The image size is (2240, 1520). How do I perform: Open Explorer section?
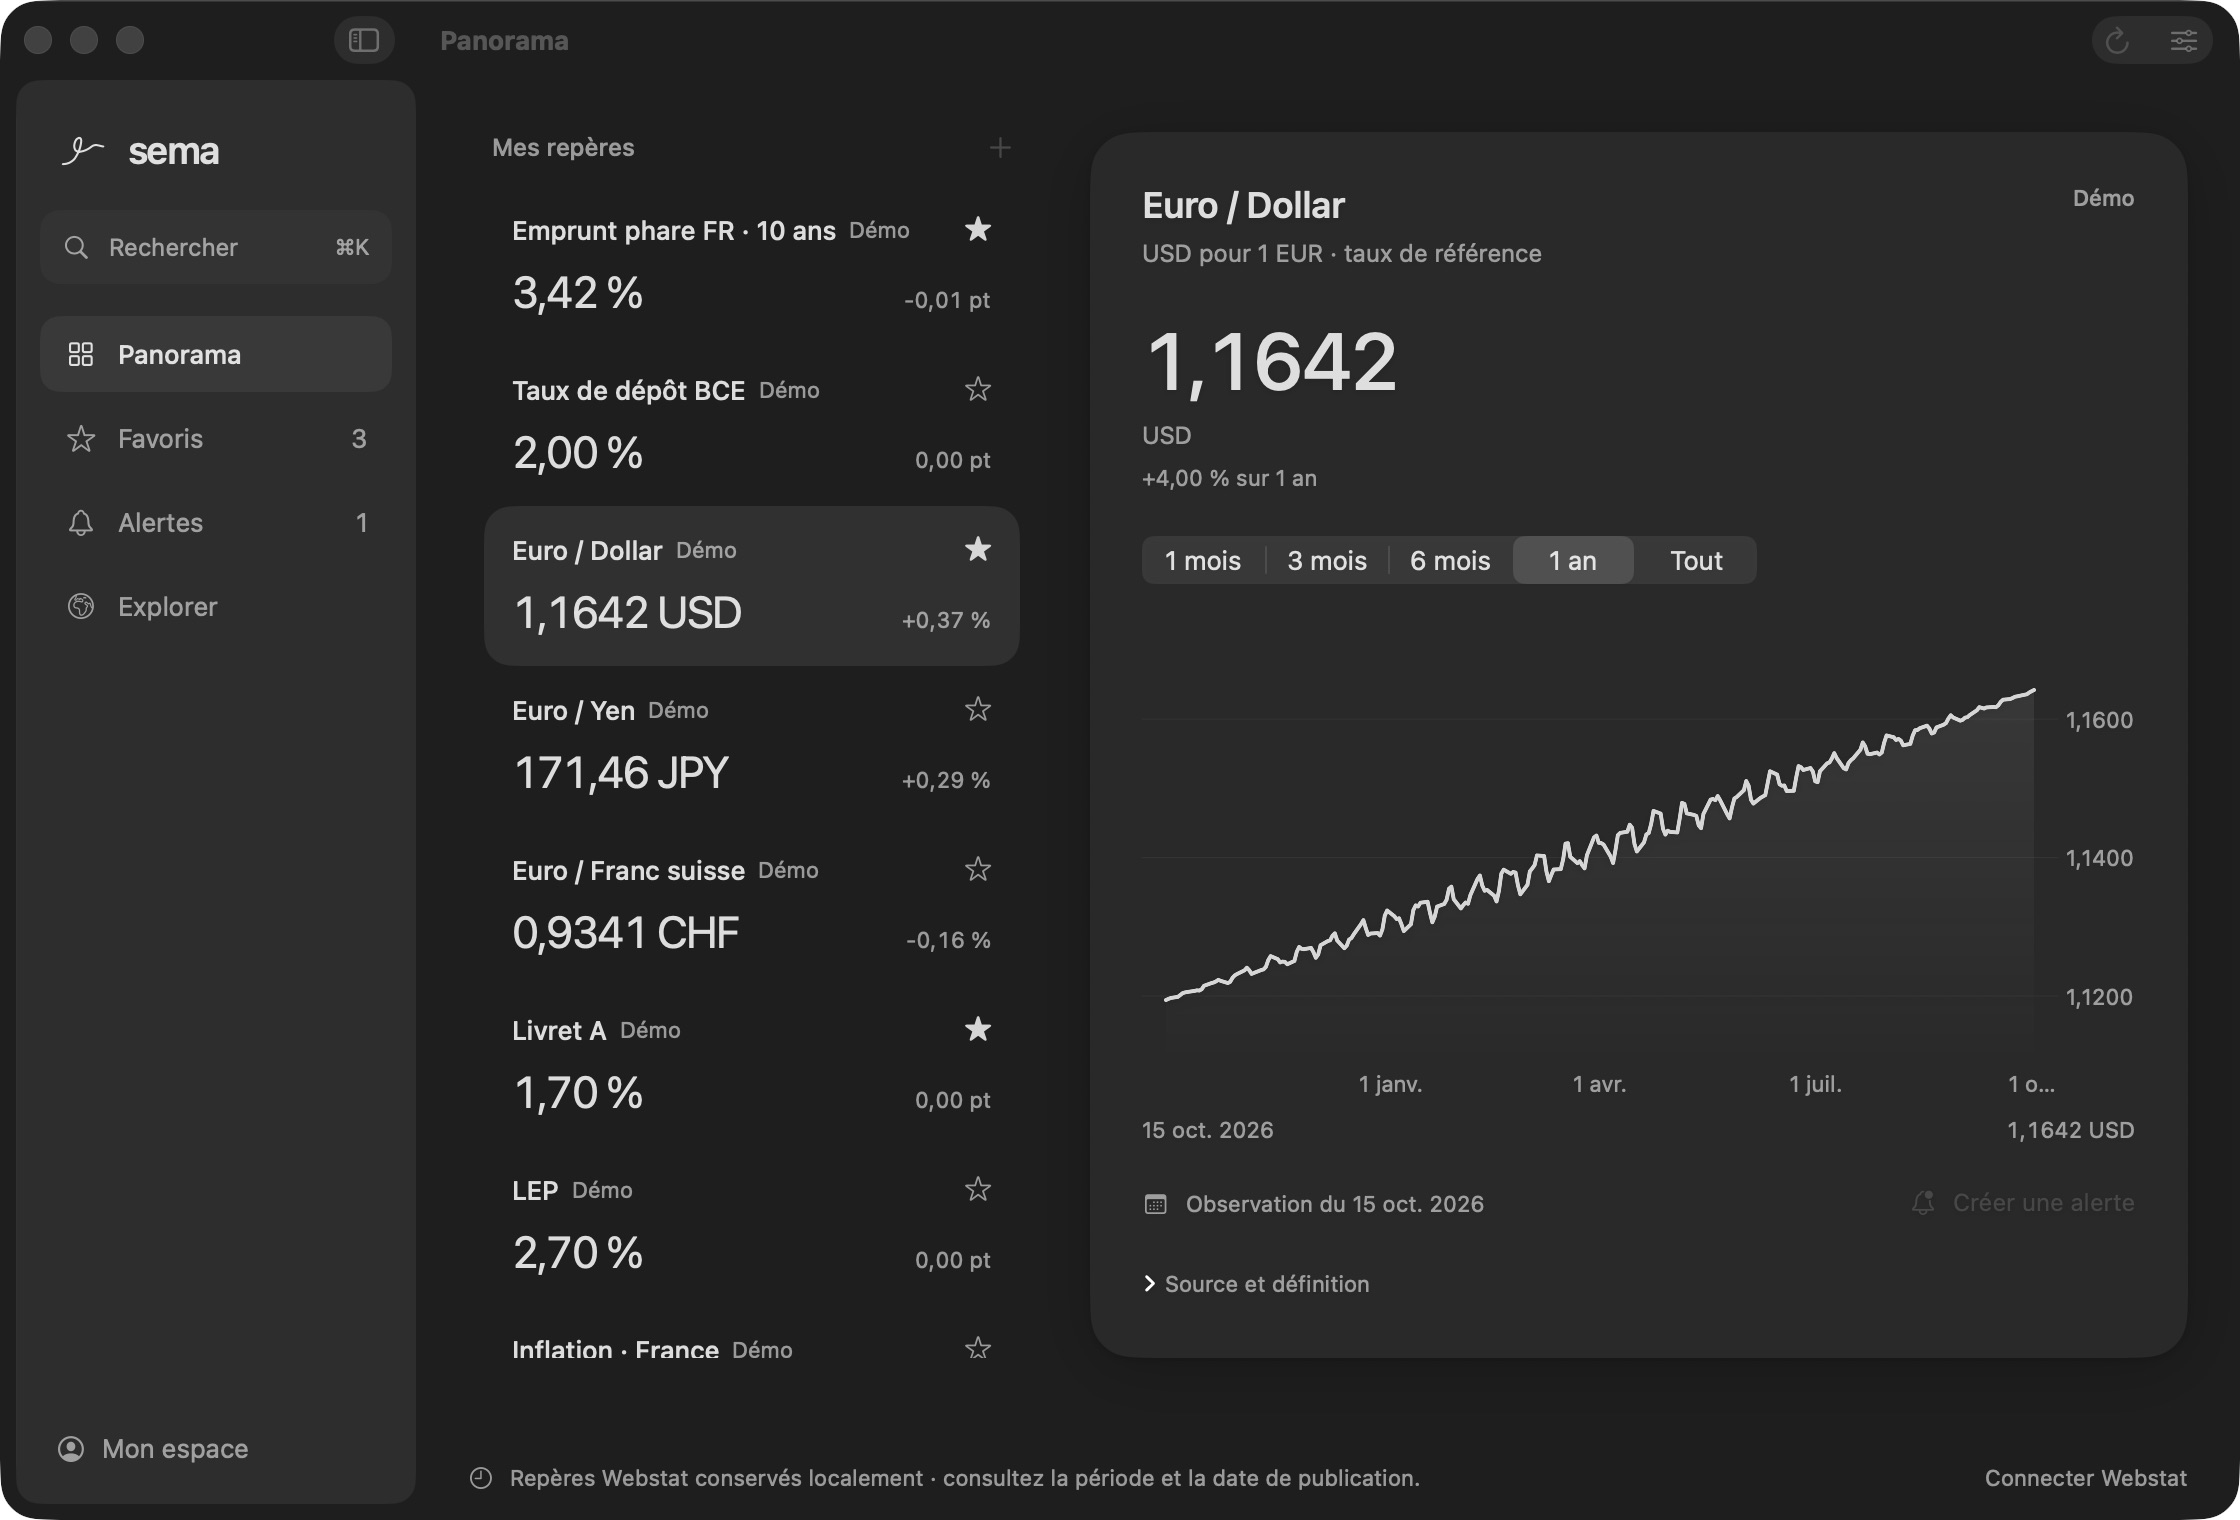(x=215, y=606)
